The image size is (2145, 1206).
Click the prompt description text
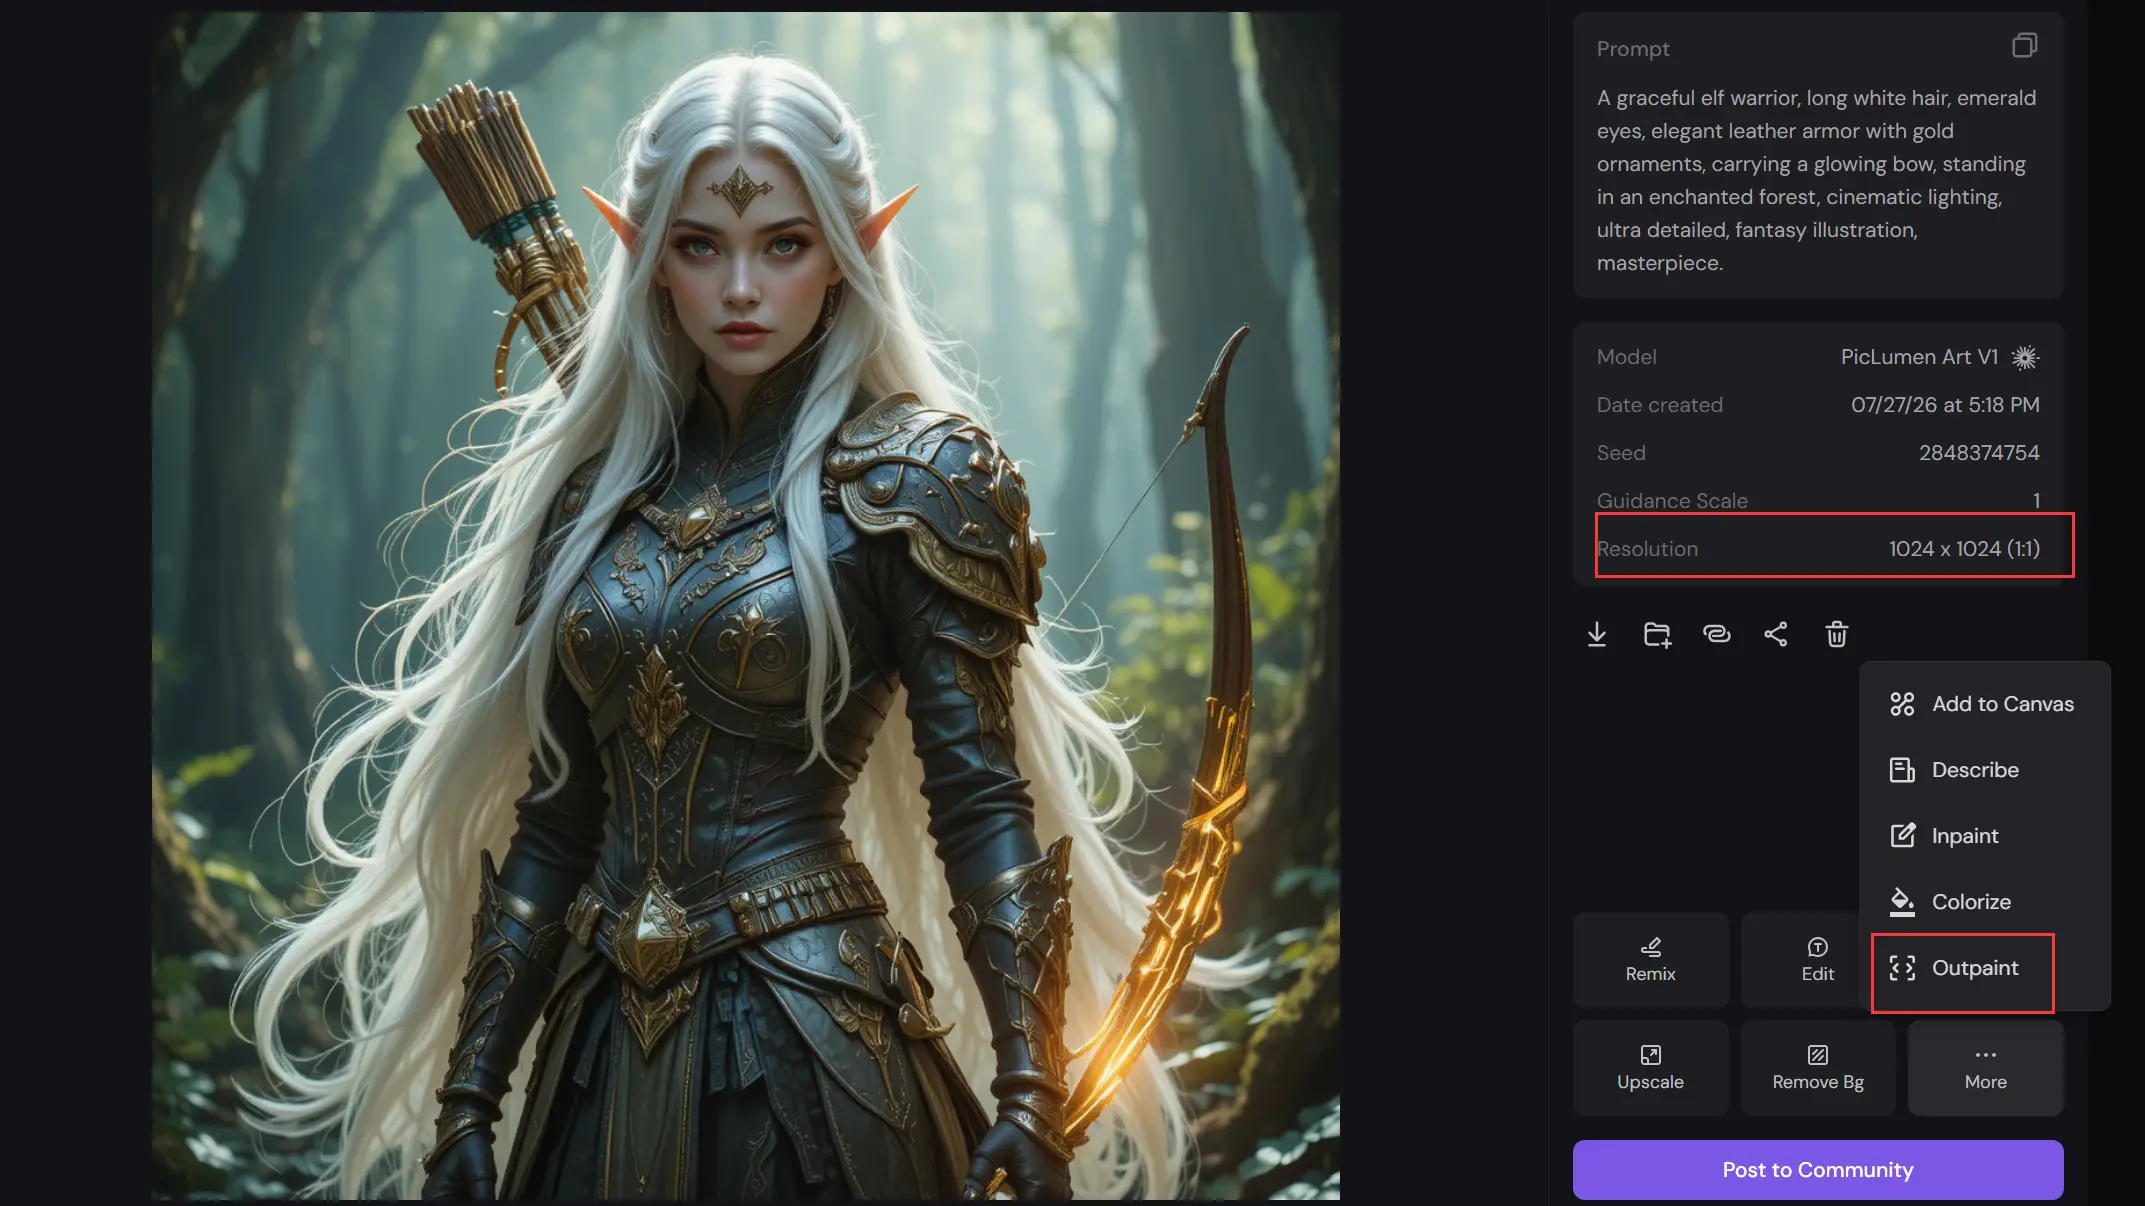click(x=1816, y=180)
